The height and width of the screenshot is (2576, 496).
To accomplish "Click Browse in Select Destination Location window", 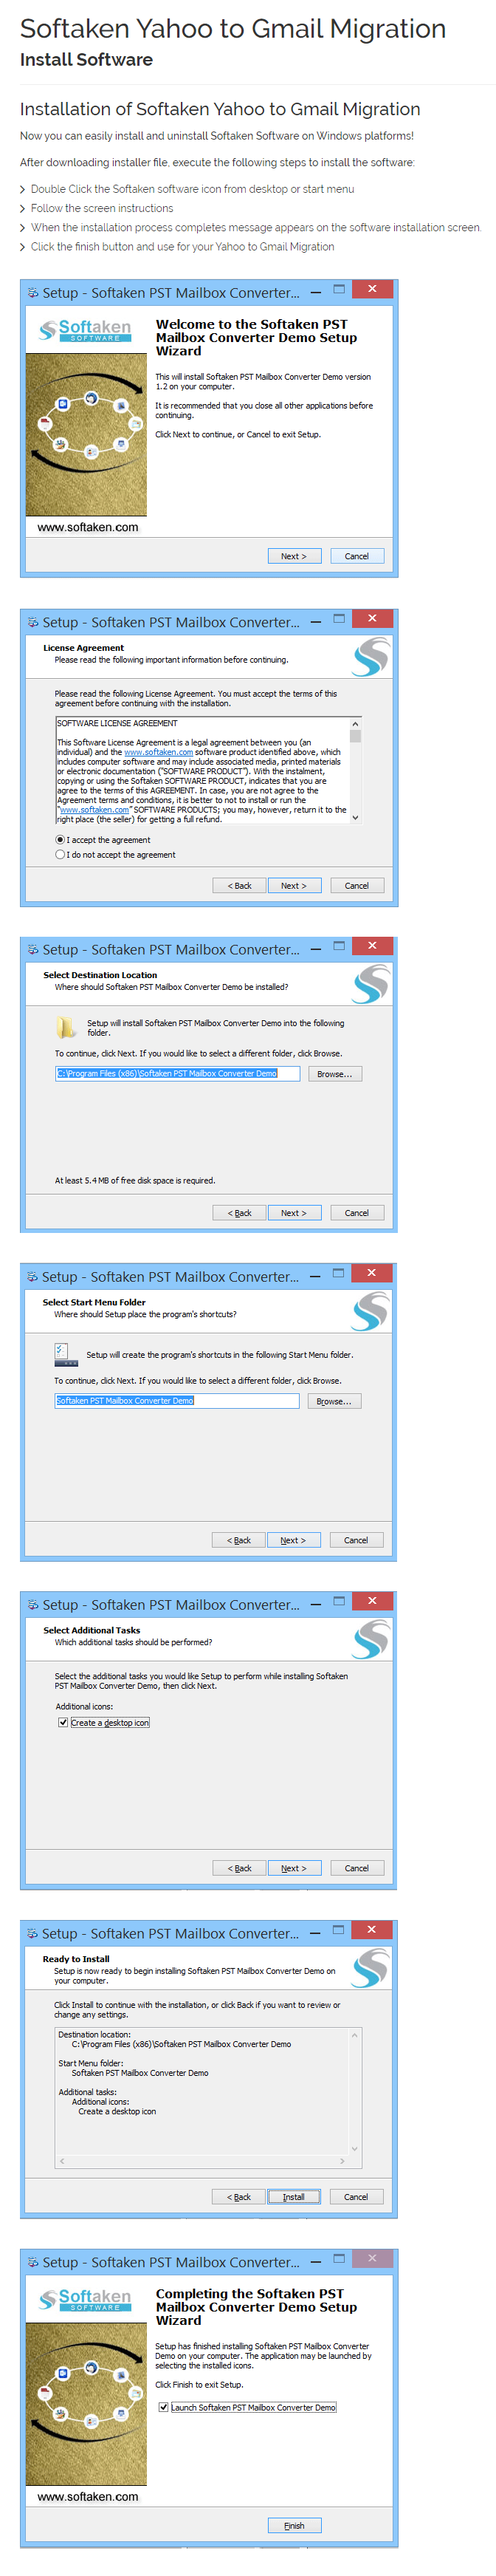I will (335, 1074).
